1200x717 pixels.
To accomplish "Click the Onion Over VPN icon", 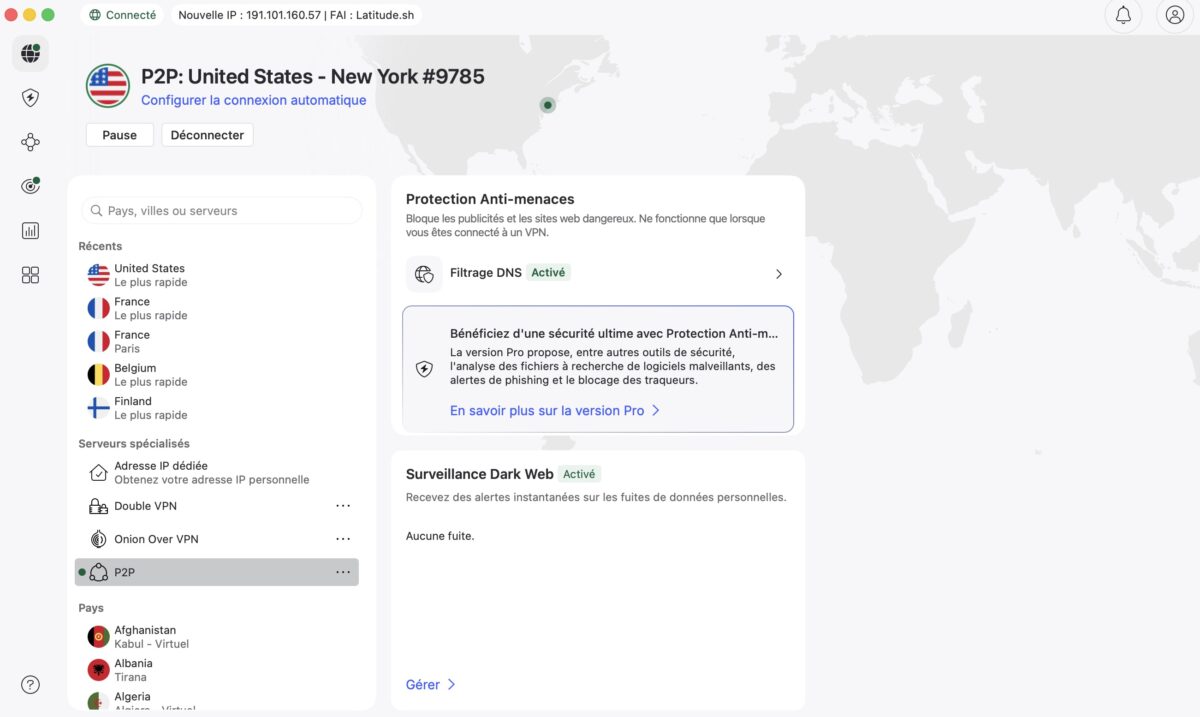I will click(x=98, y=539).
